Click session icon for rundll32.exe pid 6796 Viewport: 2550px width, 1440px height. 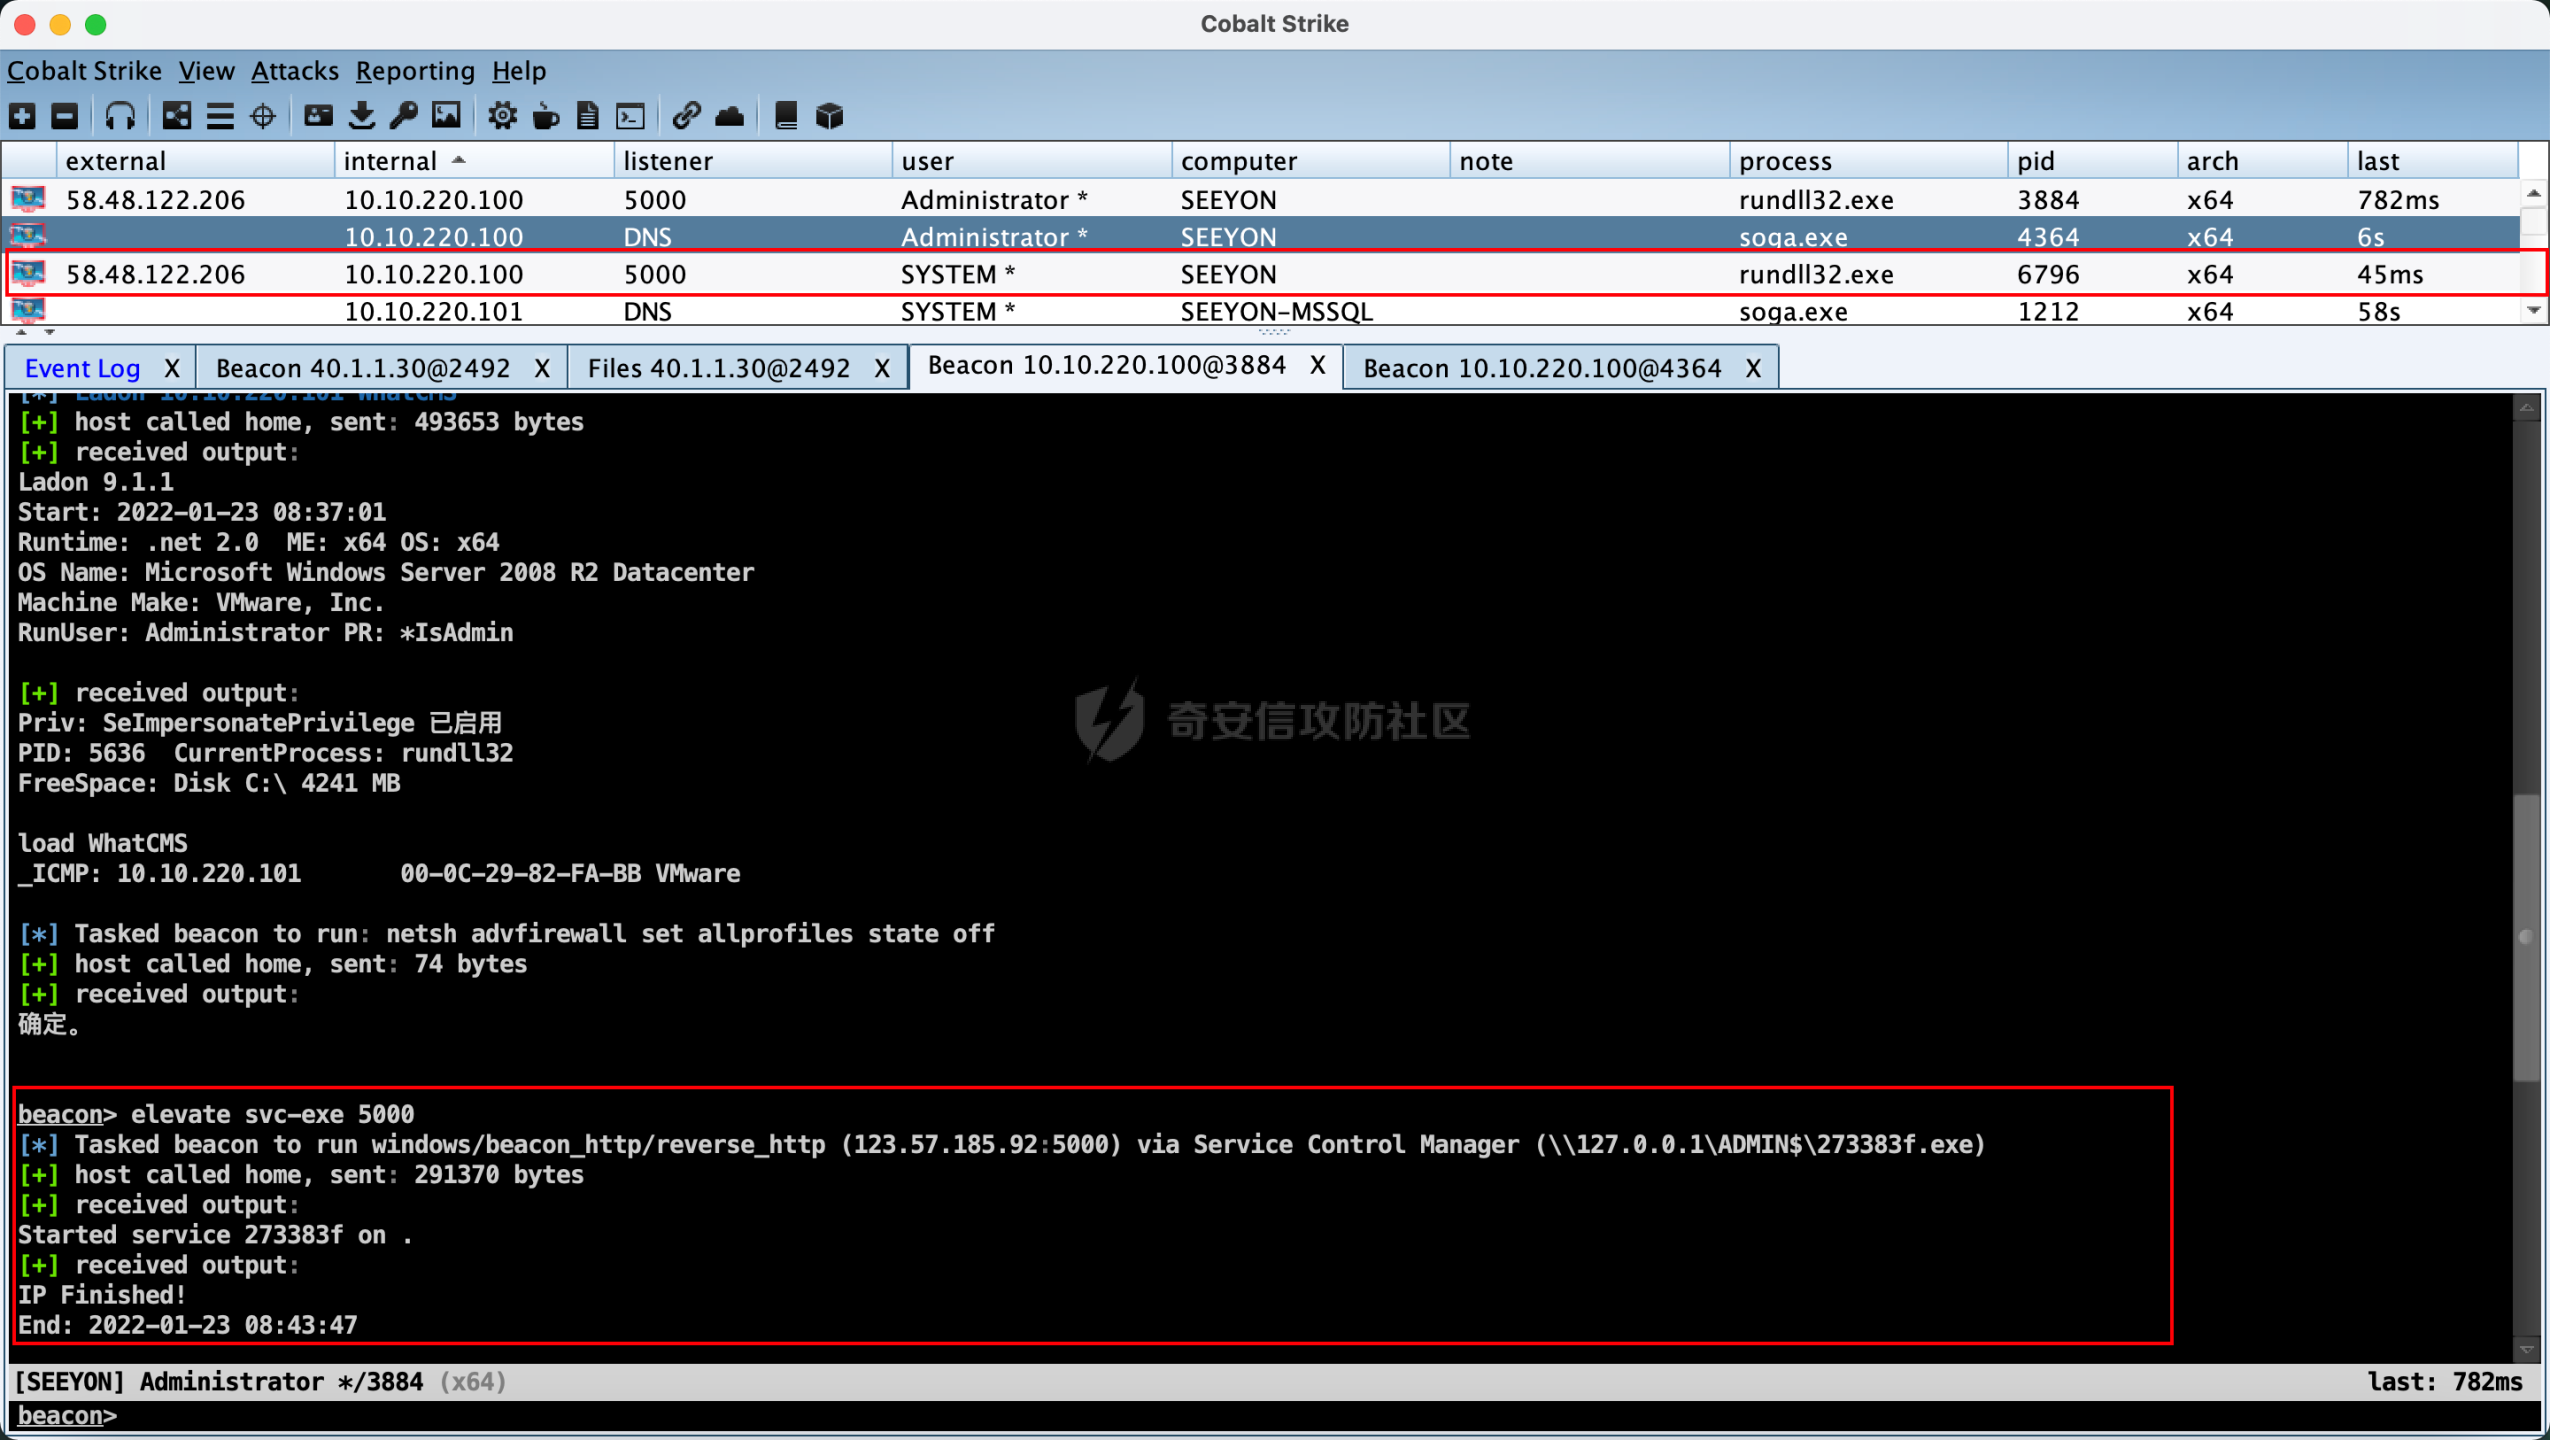pyautogui.click(x=28, y=273)
